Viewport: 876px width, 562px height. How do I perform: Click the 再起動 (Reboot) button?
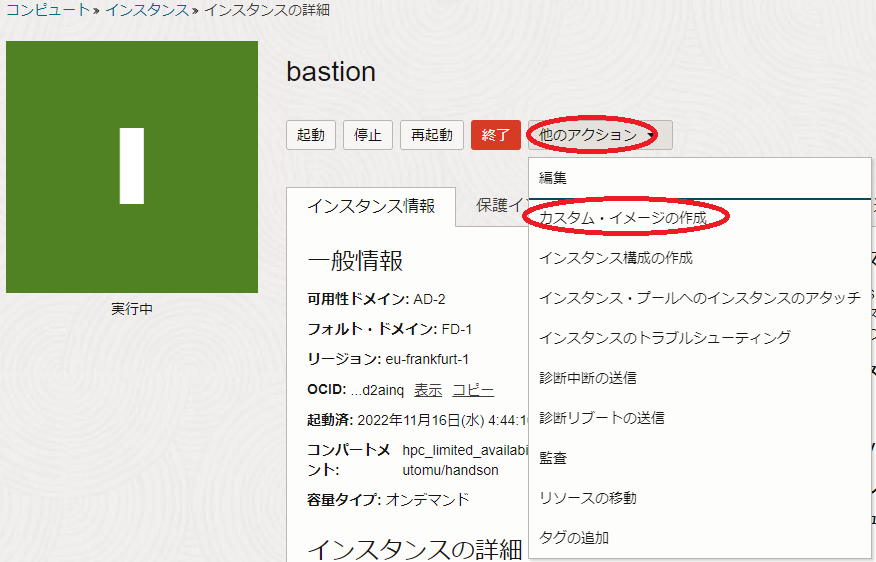431,135
